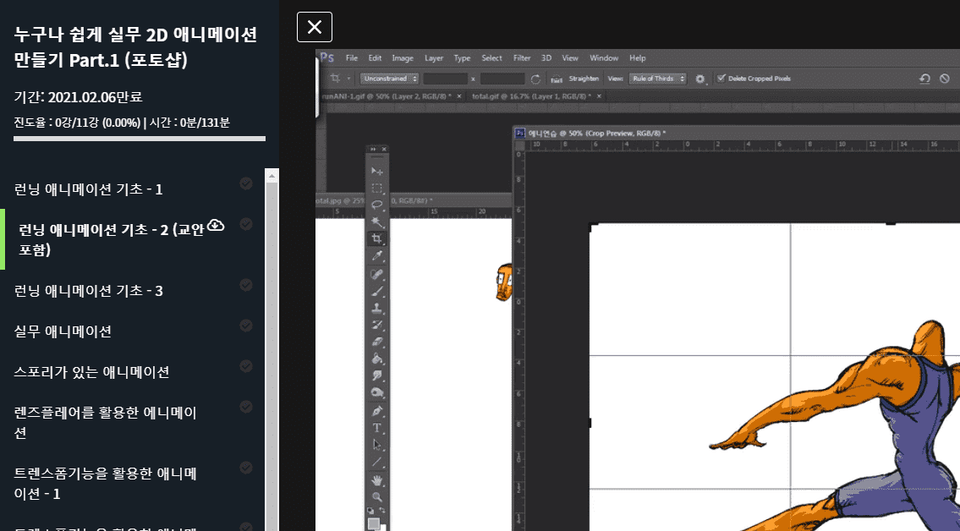Image resolution: width=960 pixels, height=531 pixels.
Task: Open the Image menu
Action: pyautogui.click(x=402, y=58)
